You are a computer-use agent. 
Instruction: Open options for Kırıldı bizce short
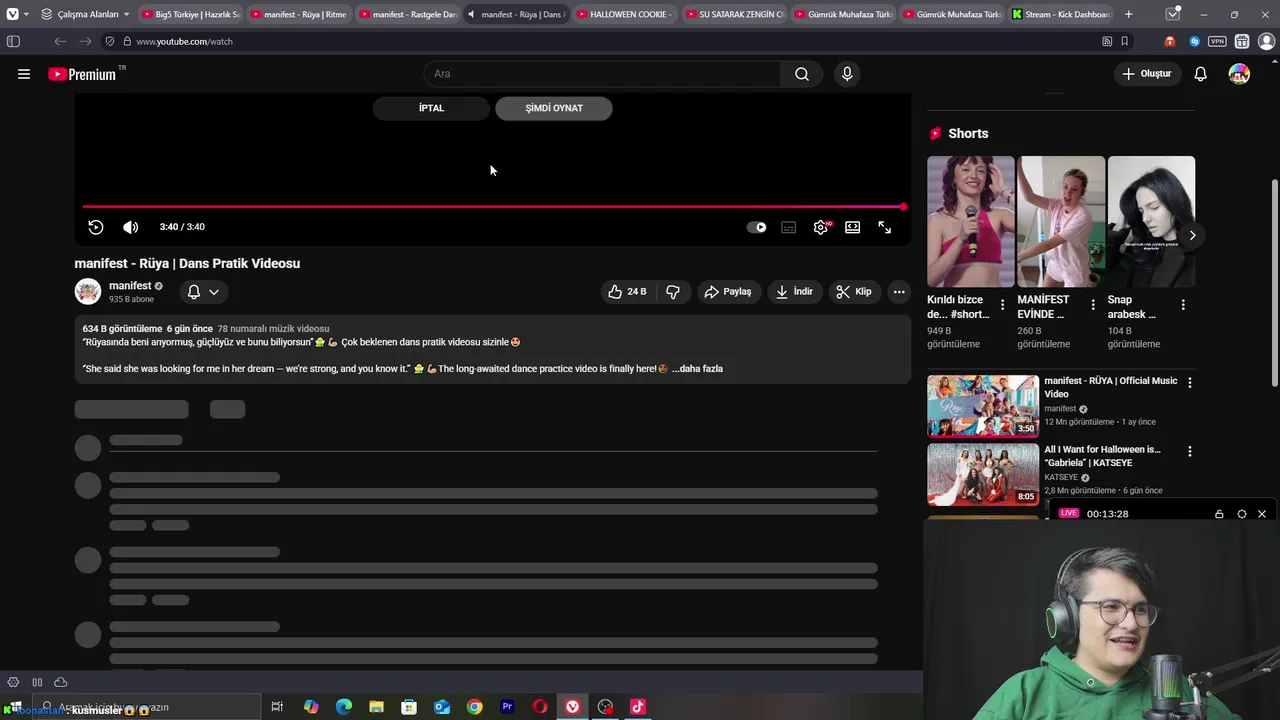coord(1002,305)
